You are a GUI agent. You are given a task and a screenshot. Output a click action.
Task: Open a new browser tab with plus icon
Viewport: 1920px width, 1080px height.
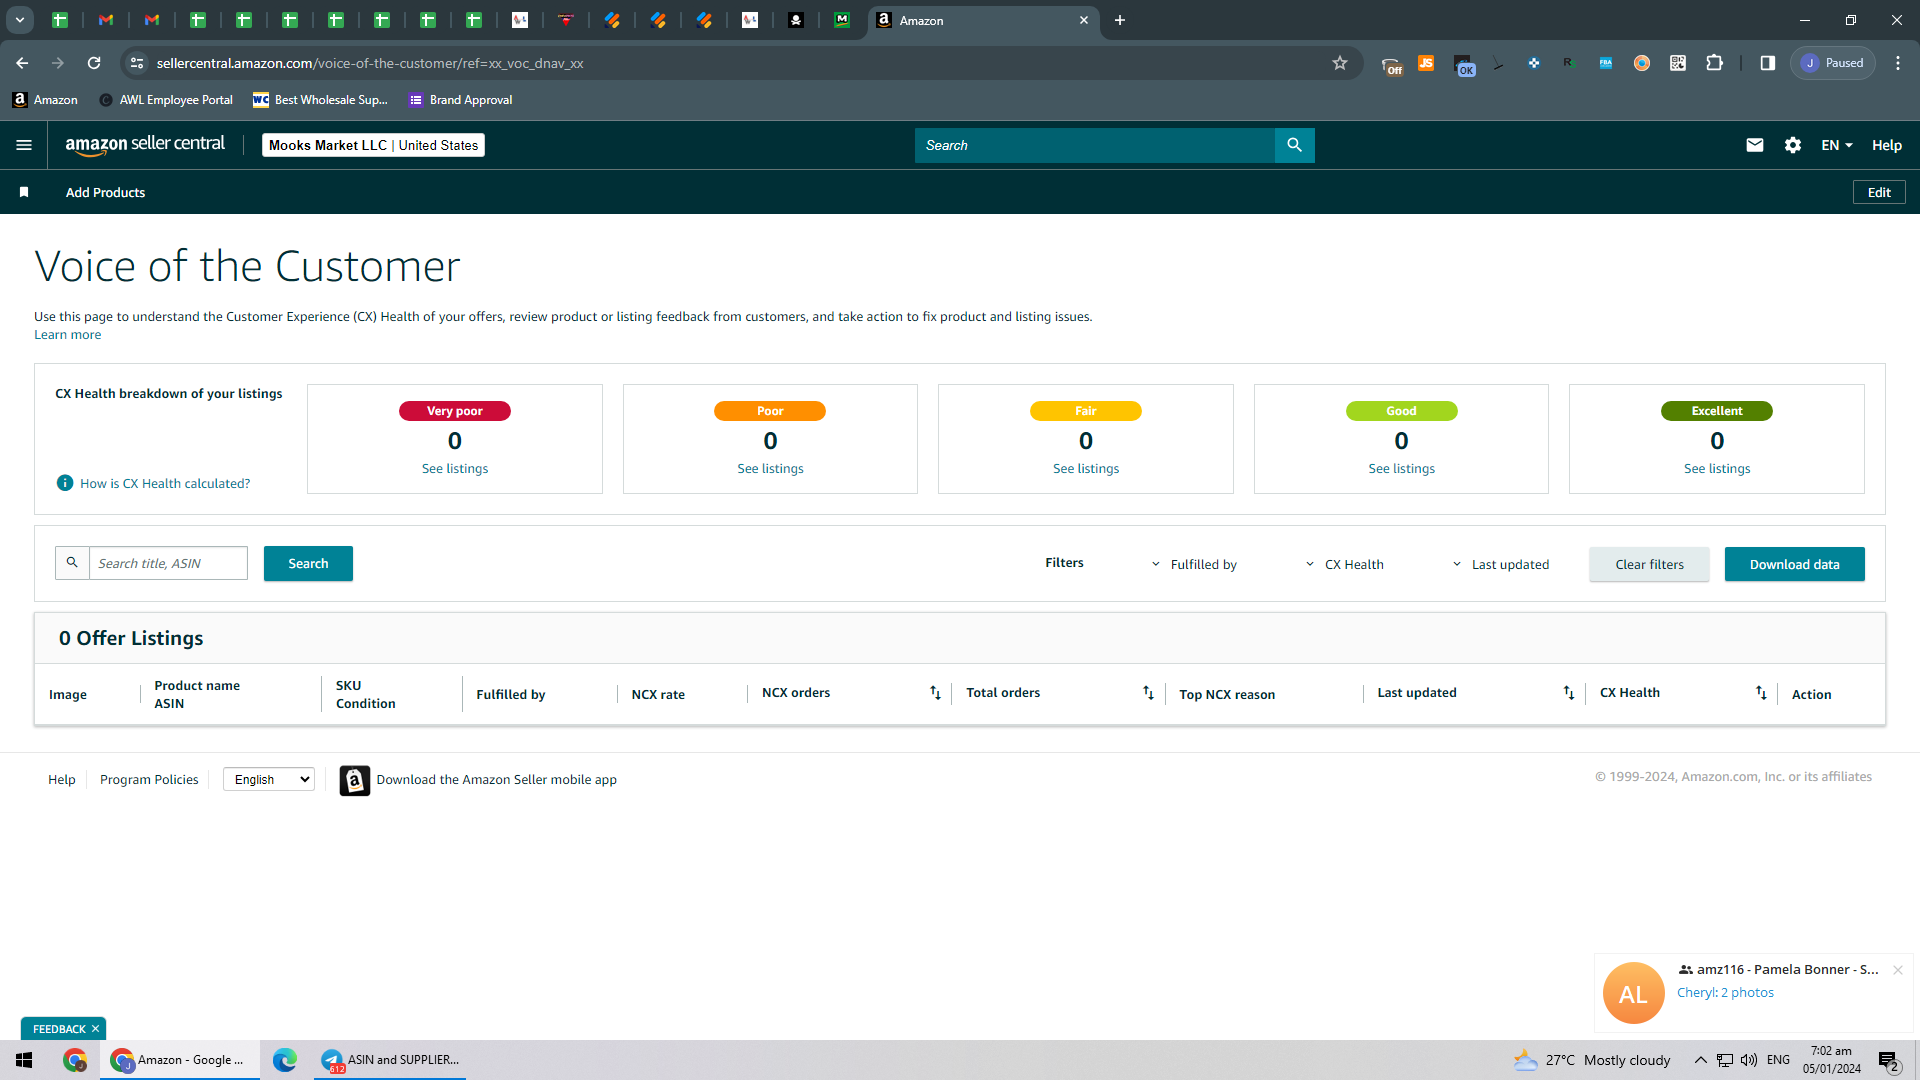[x=1120, y=20]
